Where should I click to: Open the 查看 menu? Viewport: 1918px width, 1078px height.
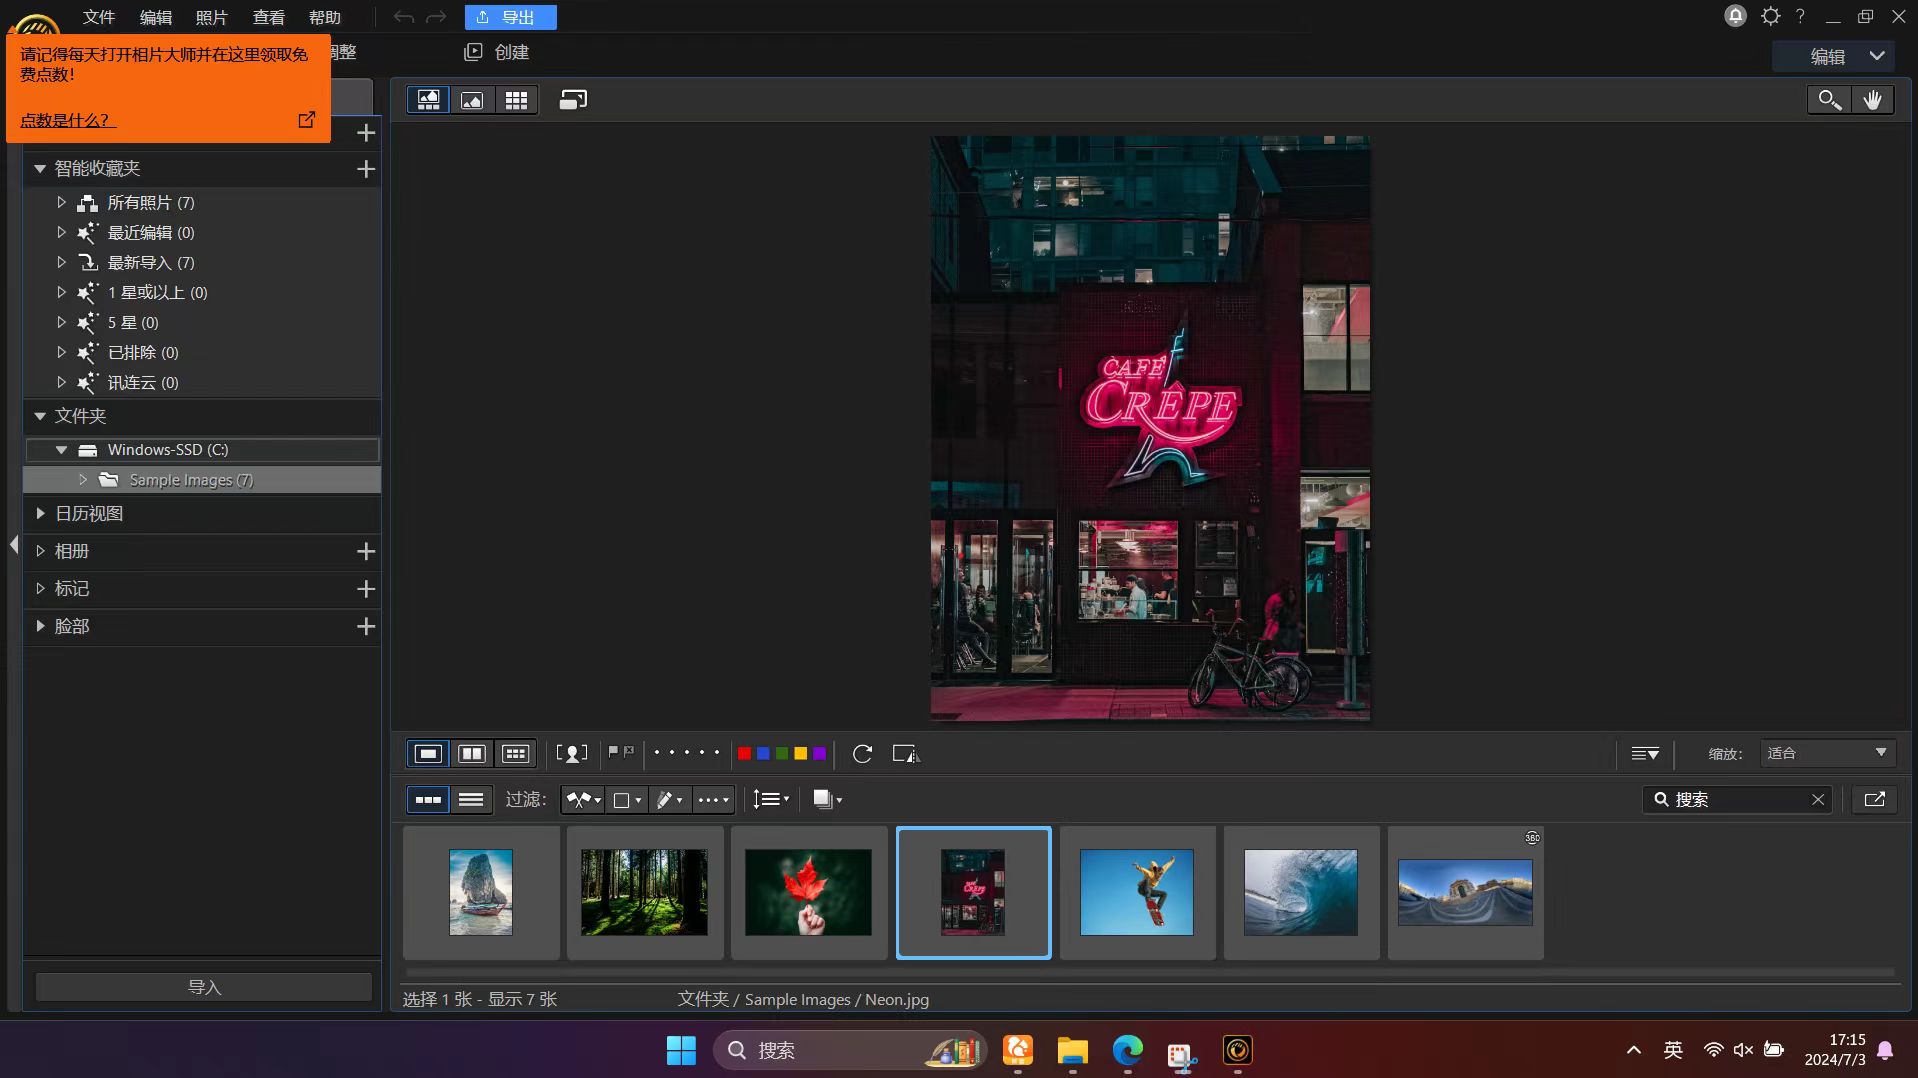[x=268, y=17]
